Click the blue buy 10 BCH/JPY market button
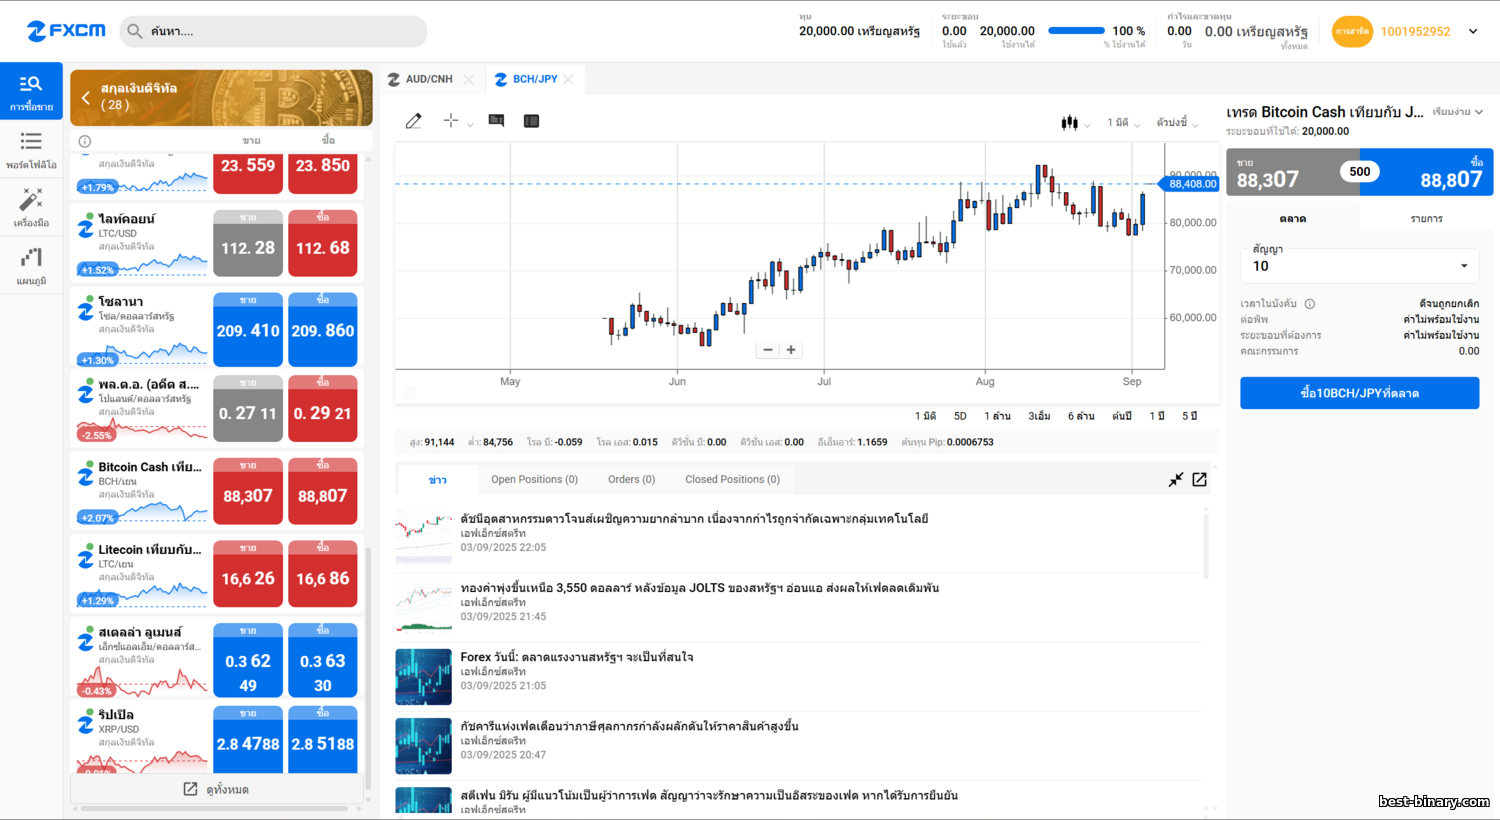Screen dimensions: 1500x820 (x=1359, y=393)
